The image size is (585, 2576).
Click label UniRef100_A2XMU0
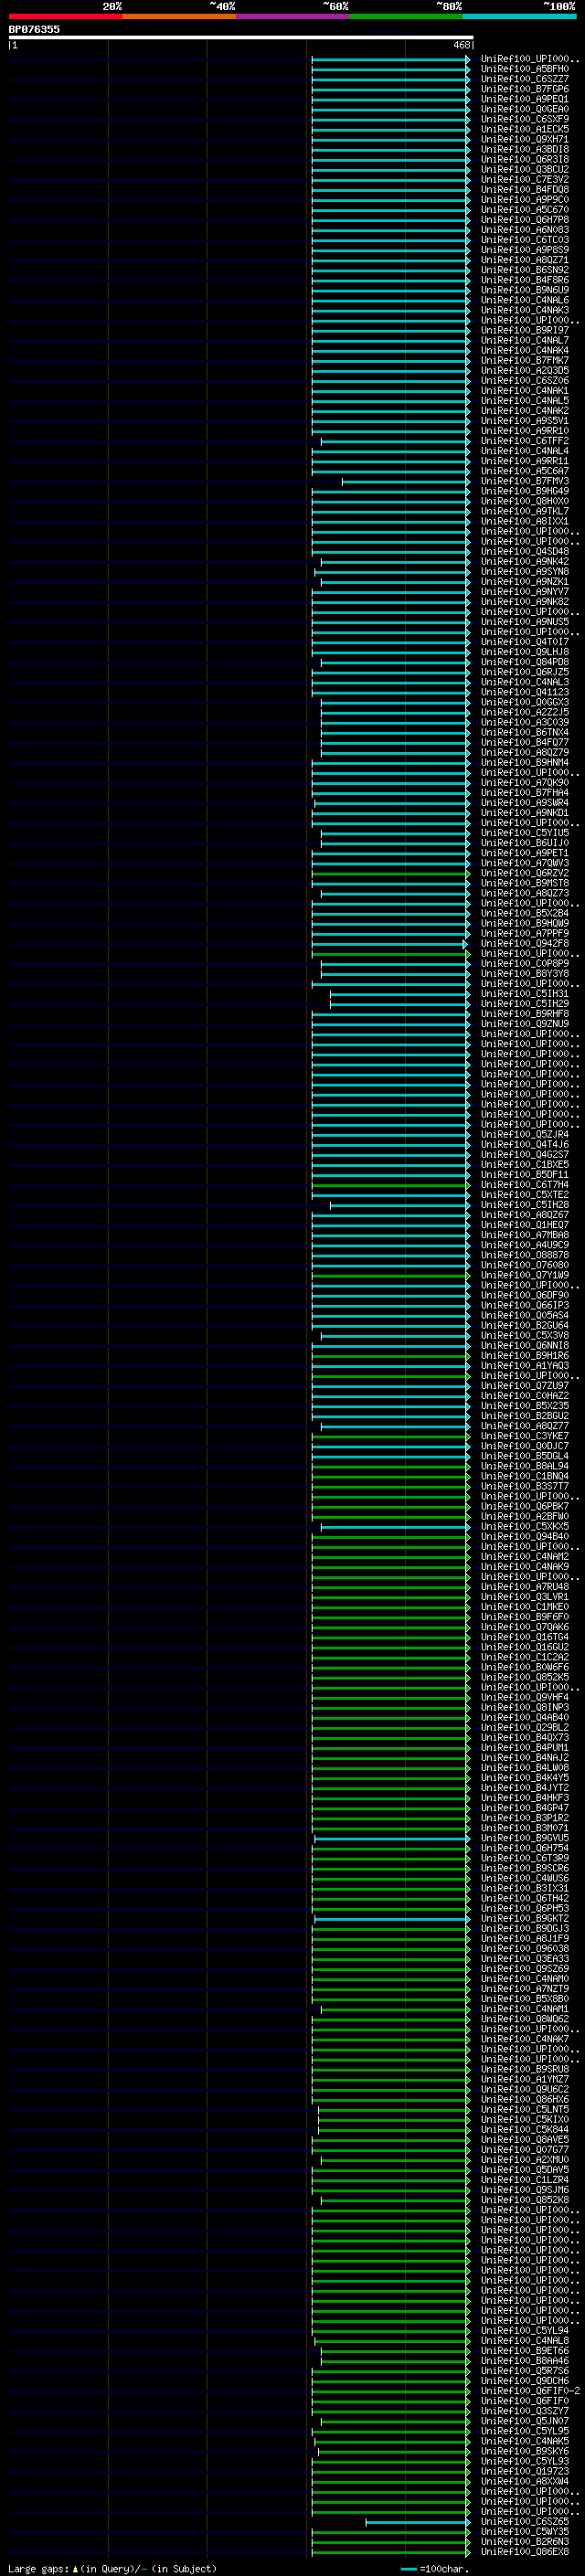coord(524,2159)
